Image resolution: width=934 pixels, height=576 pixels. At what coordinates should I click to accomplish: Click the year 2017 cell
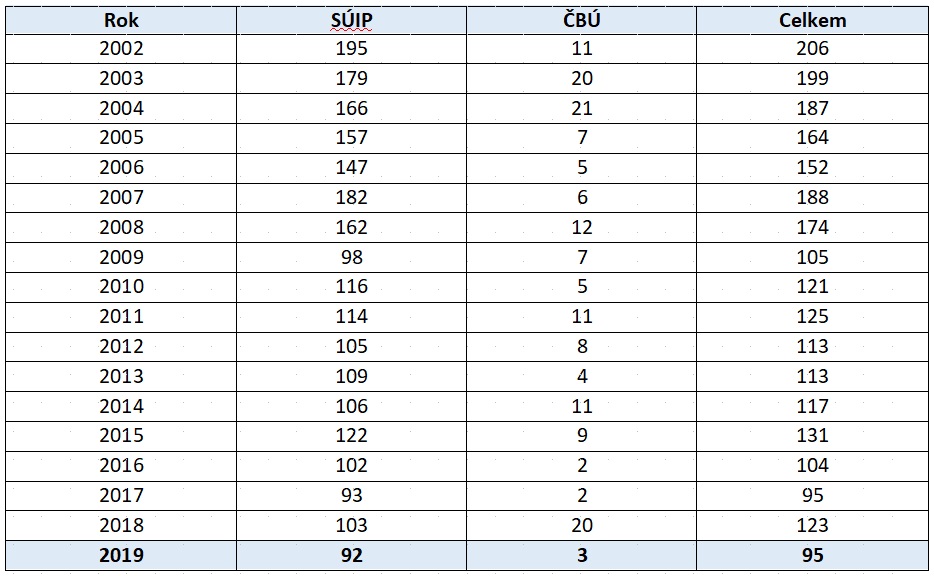point(121,495)
